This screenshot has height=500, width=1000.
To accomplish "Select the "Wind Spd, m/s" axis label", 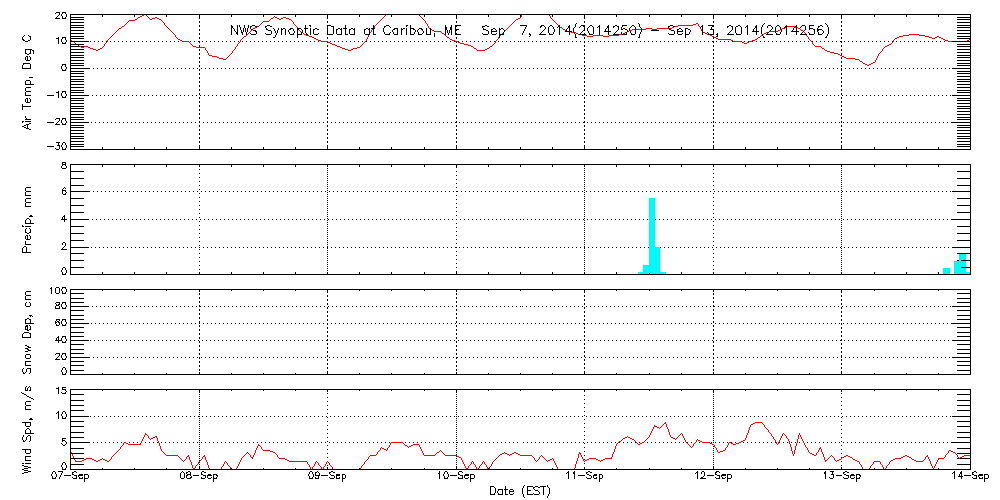I will (x=28, y=429).
